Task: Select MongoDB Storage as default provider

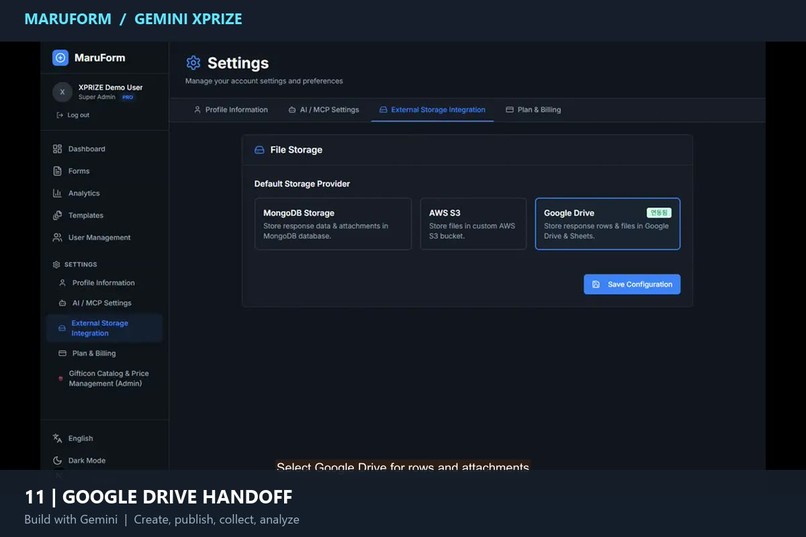Action: (333, 224)
